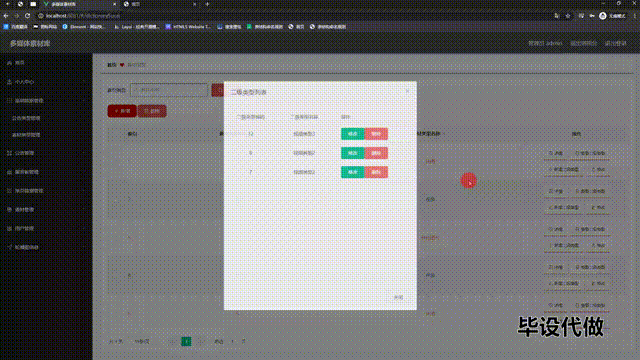Click the browser back arrow

coord(6,16)
